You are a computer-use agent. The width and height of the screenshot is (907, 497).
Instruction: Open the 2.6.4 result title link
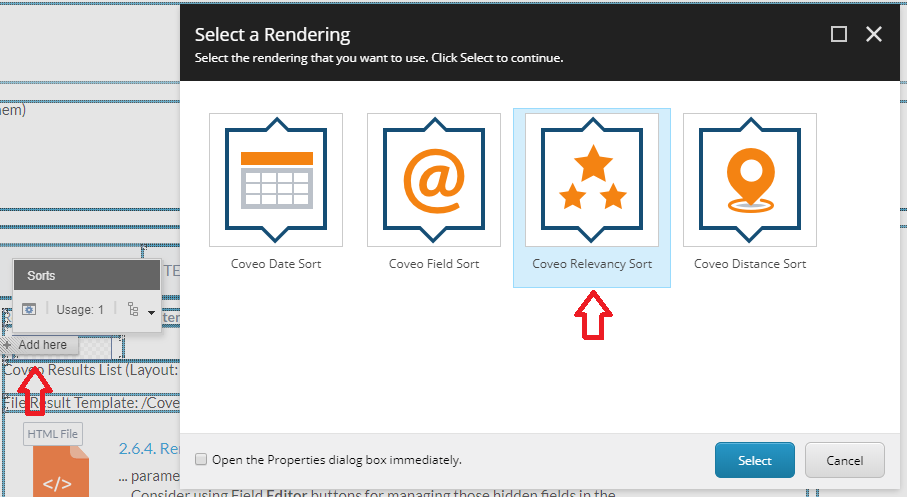(149, 448)
